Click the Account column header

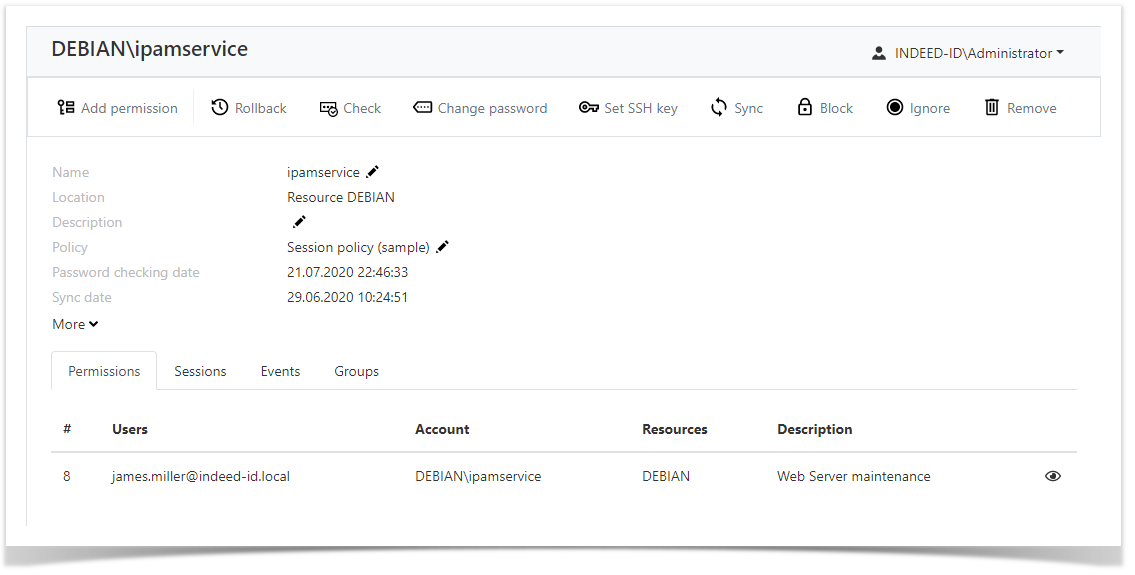click(442, 429)
